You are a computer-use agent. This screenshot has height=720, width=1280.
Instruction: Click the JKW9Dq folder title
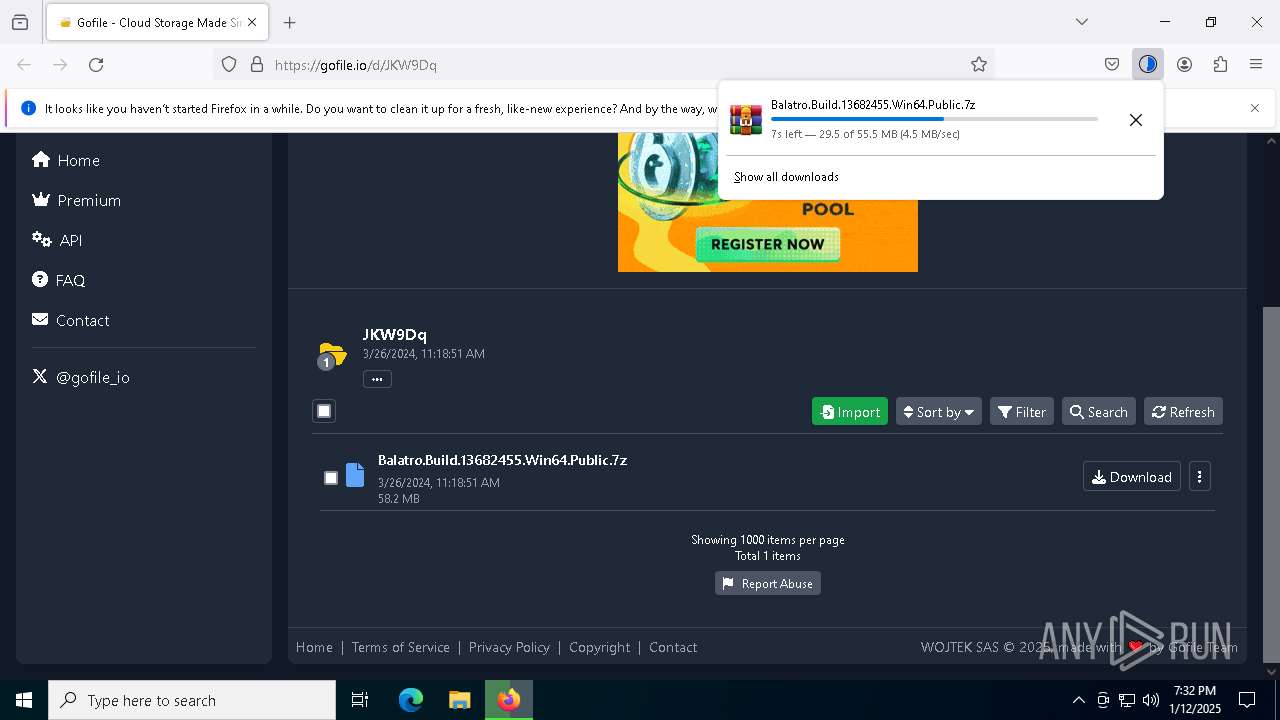(x=394, y=334)
